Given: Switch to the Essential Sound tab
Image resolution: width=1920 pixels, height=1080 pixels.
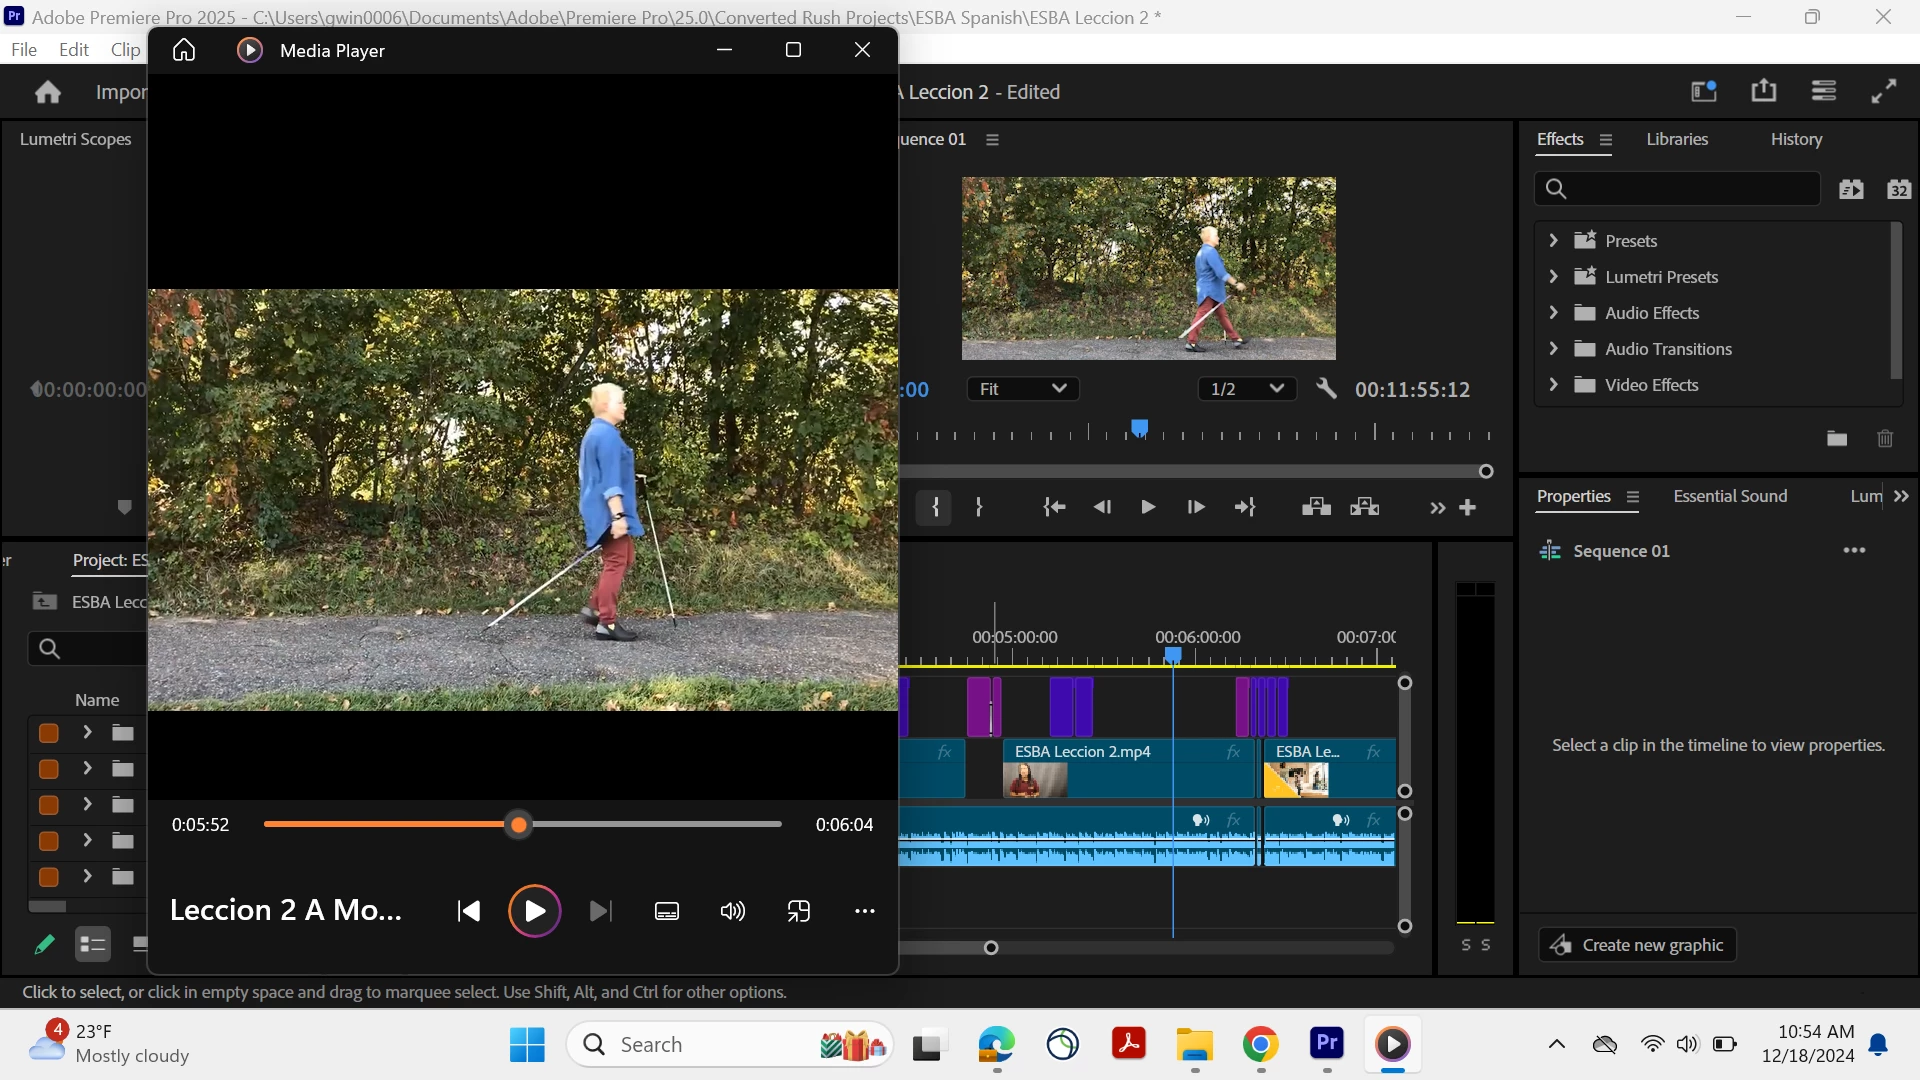Looking at the screenshot, I should click(1729, 496).
